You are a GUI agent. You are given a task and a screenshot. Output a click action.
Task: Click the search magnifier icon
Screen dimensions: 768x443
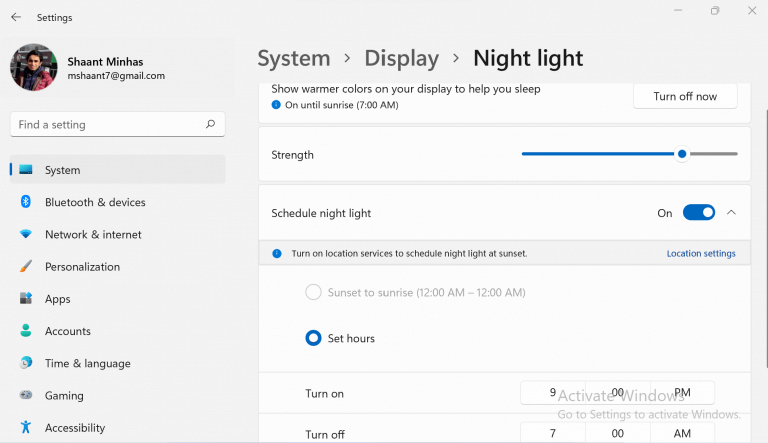coord(210,125)
